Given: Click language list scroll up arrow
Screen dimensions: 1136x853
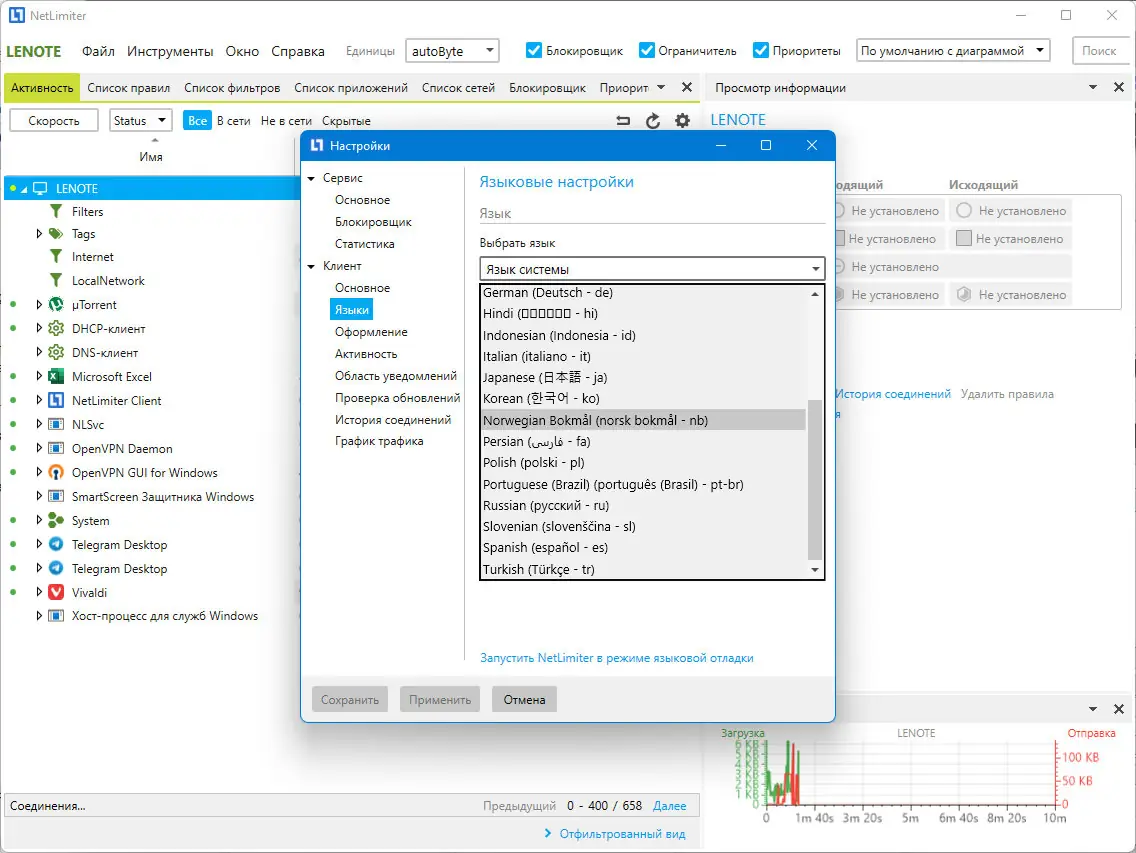Looking at the screenshot, I should 814,294.
